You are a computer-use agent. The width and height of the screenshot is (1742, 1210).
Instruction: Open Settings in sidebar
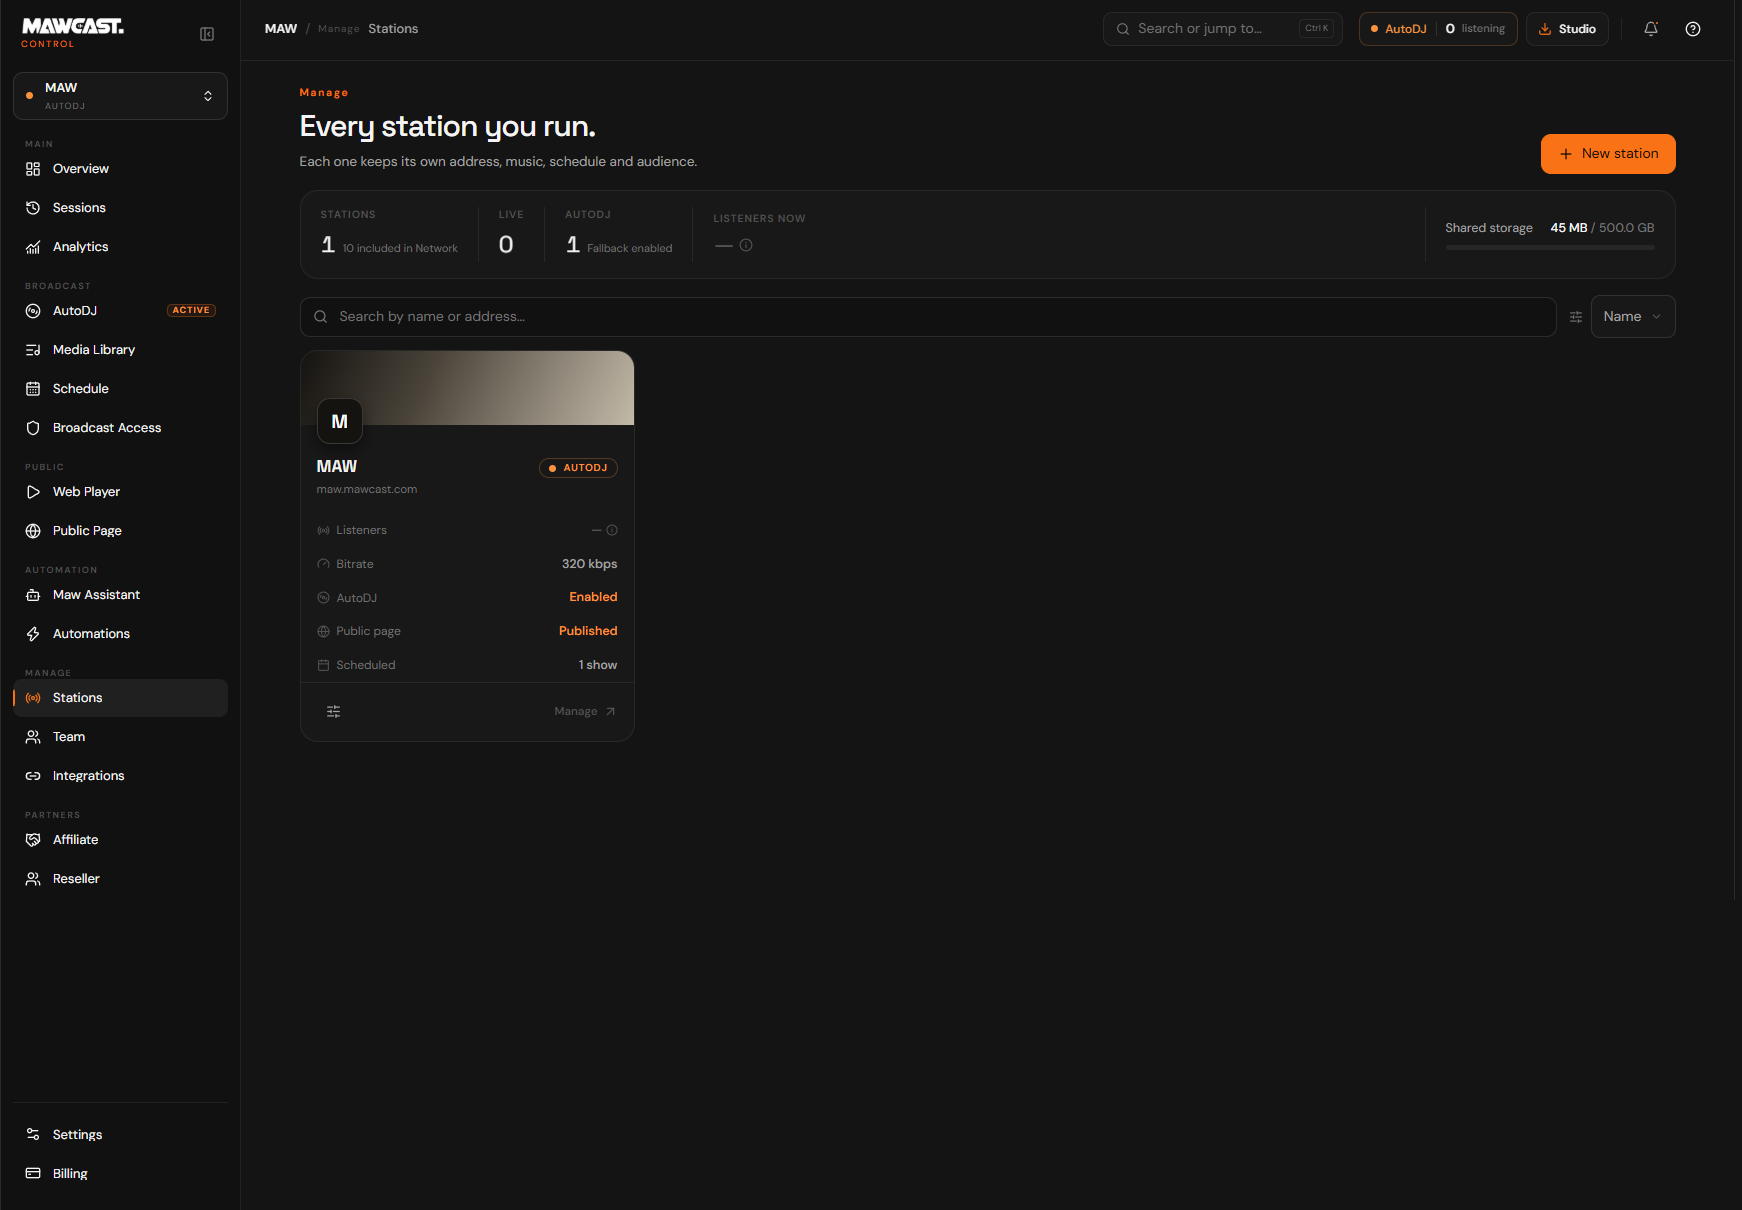tap(120, 1135)
